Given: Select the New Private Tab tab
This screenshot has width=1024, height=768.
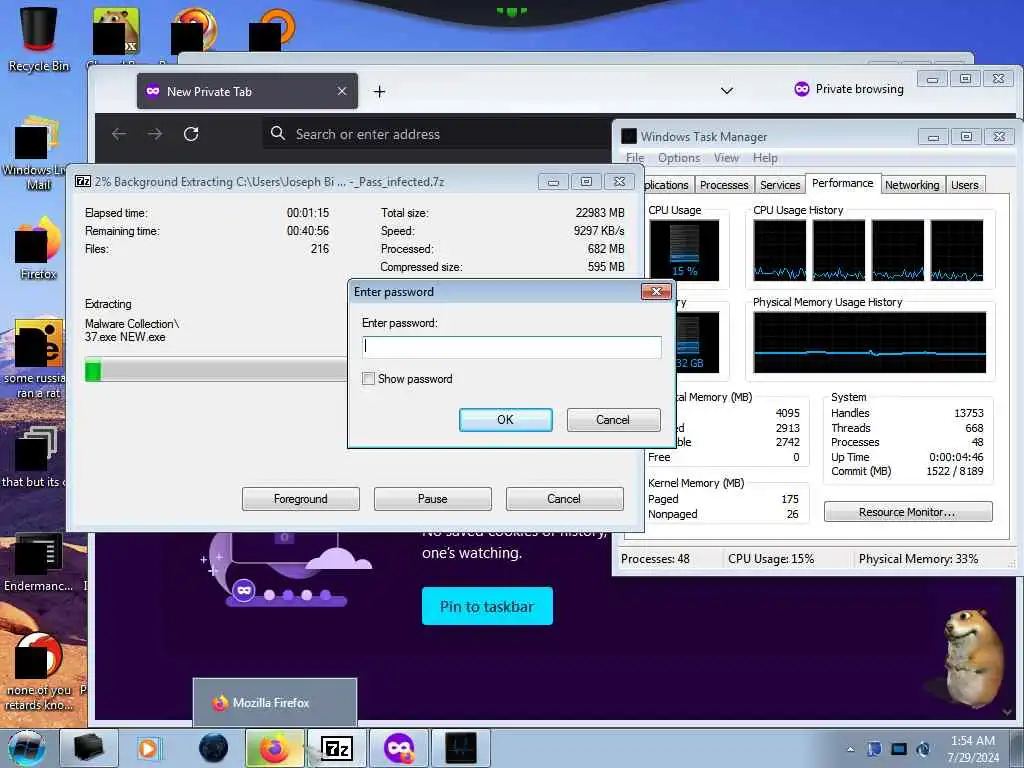Looking at the screenshot, I should pos(247,91).
